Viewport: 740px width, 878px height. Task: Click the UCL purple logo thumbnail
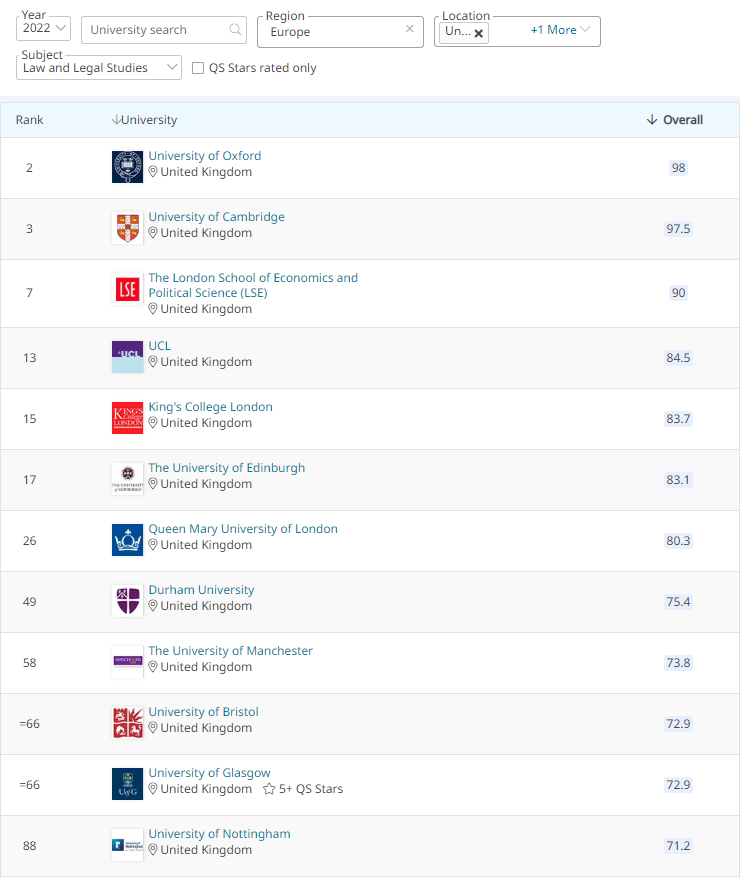coord(127,356)
